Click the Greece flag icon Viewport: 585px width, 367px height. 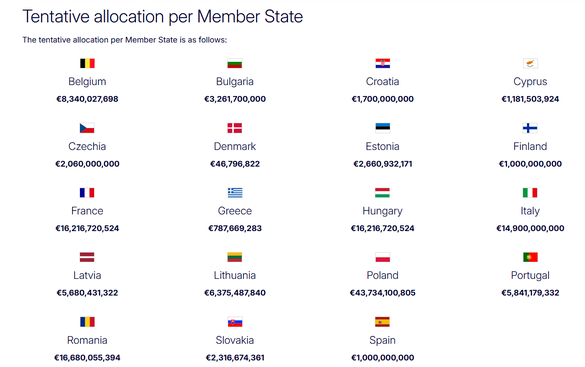point(235,192)
